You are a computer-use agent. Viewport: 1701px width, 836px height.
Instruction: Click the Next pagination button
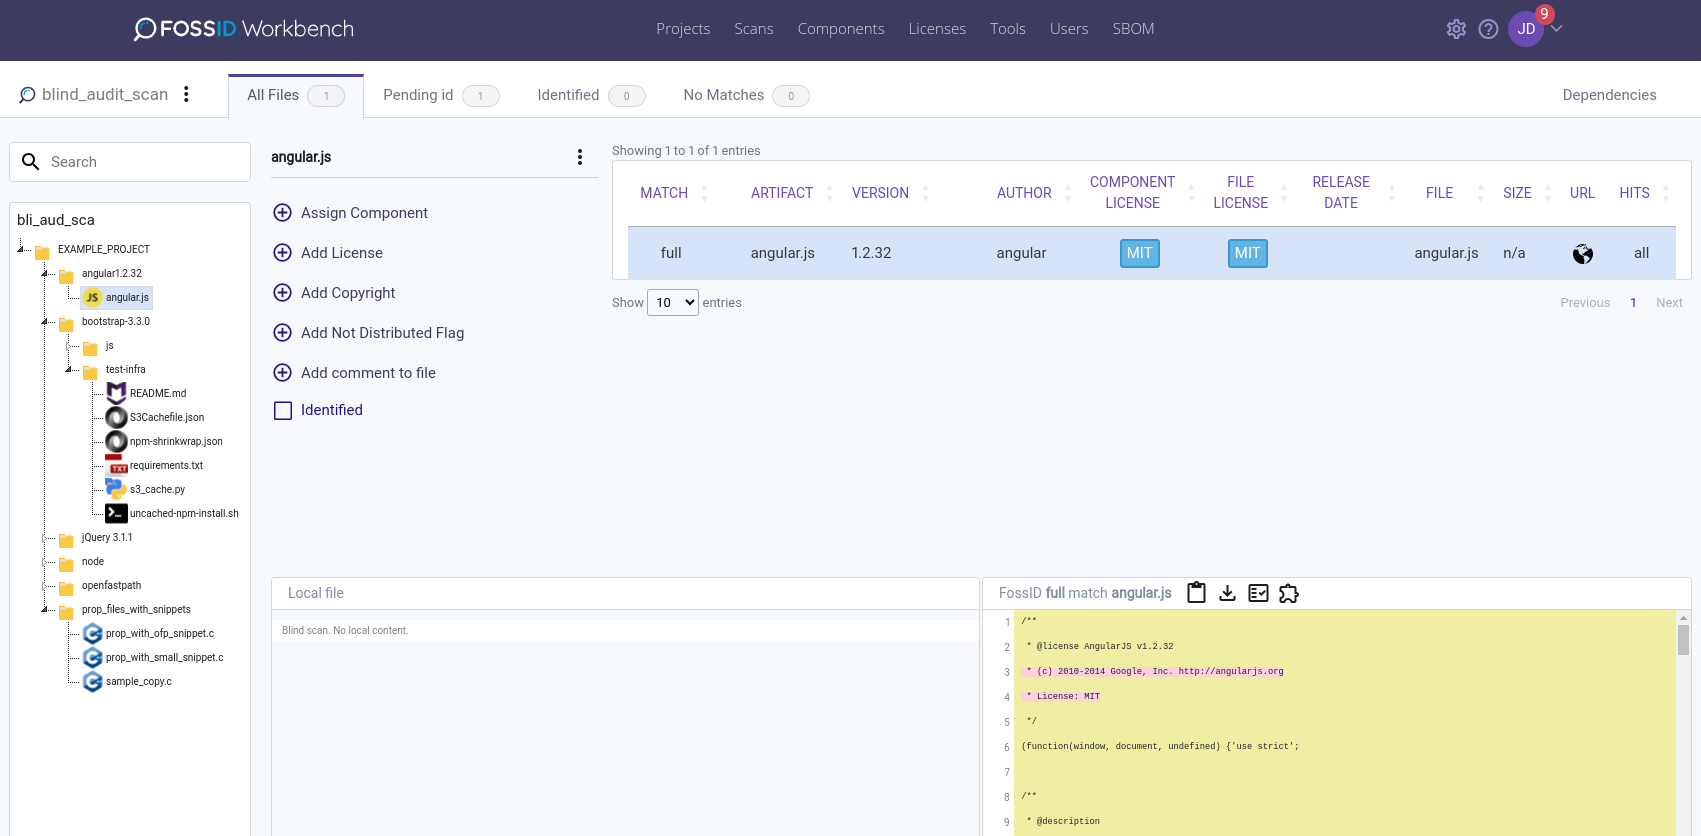pos(1669,303)
